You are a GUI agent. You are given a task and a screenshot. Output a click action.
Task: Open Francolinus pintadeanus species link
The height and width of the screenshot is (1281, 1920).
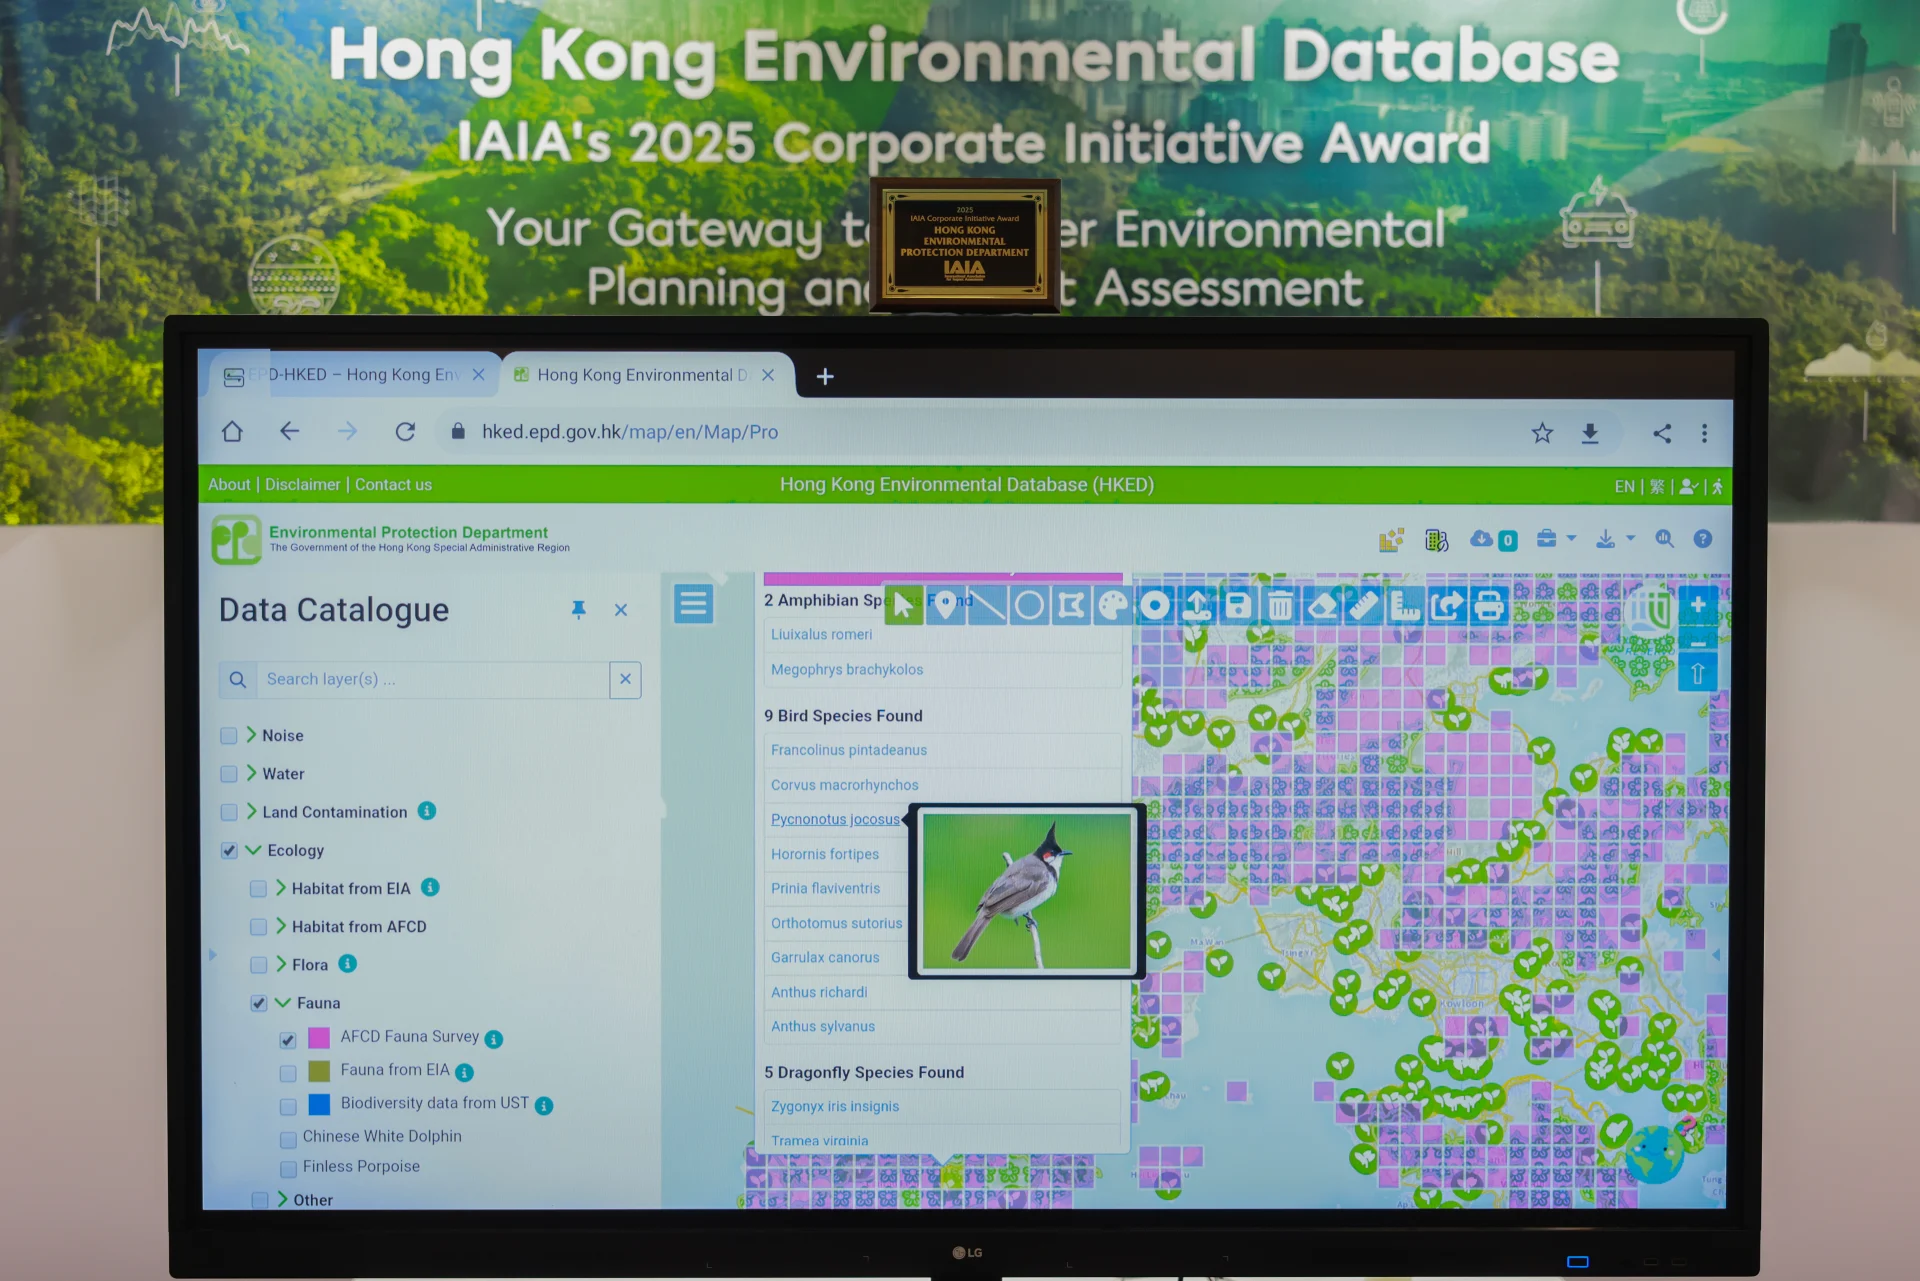click(x=848, y=750)
